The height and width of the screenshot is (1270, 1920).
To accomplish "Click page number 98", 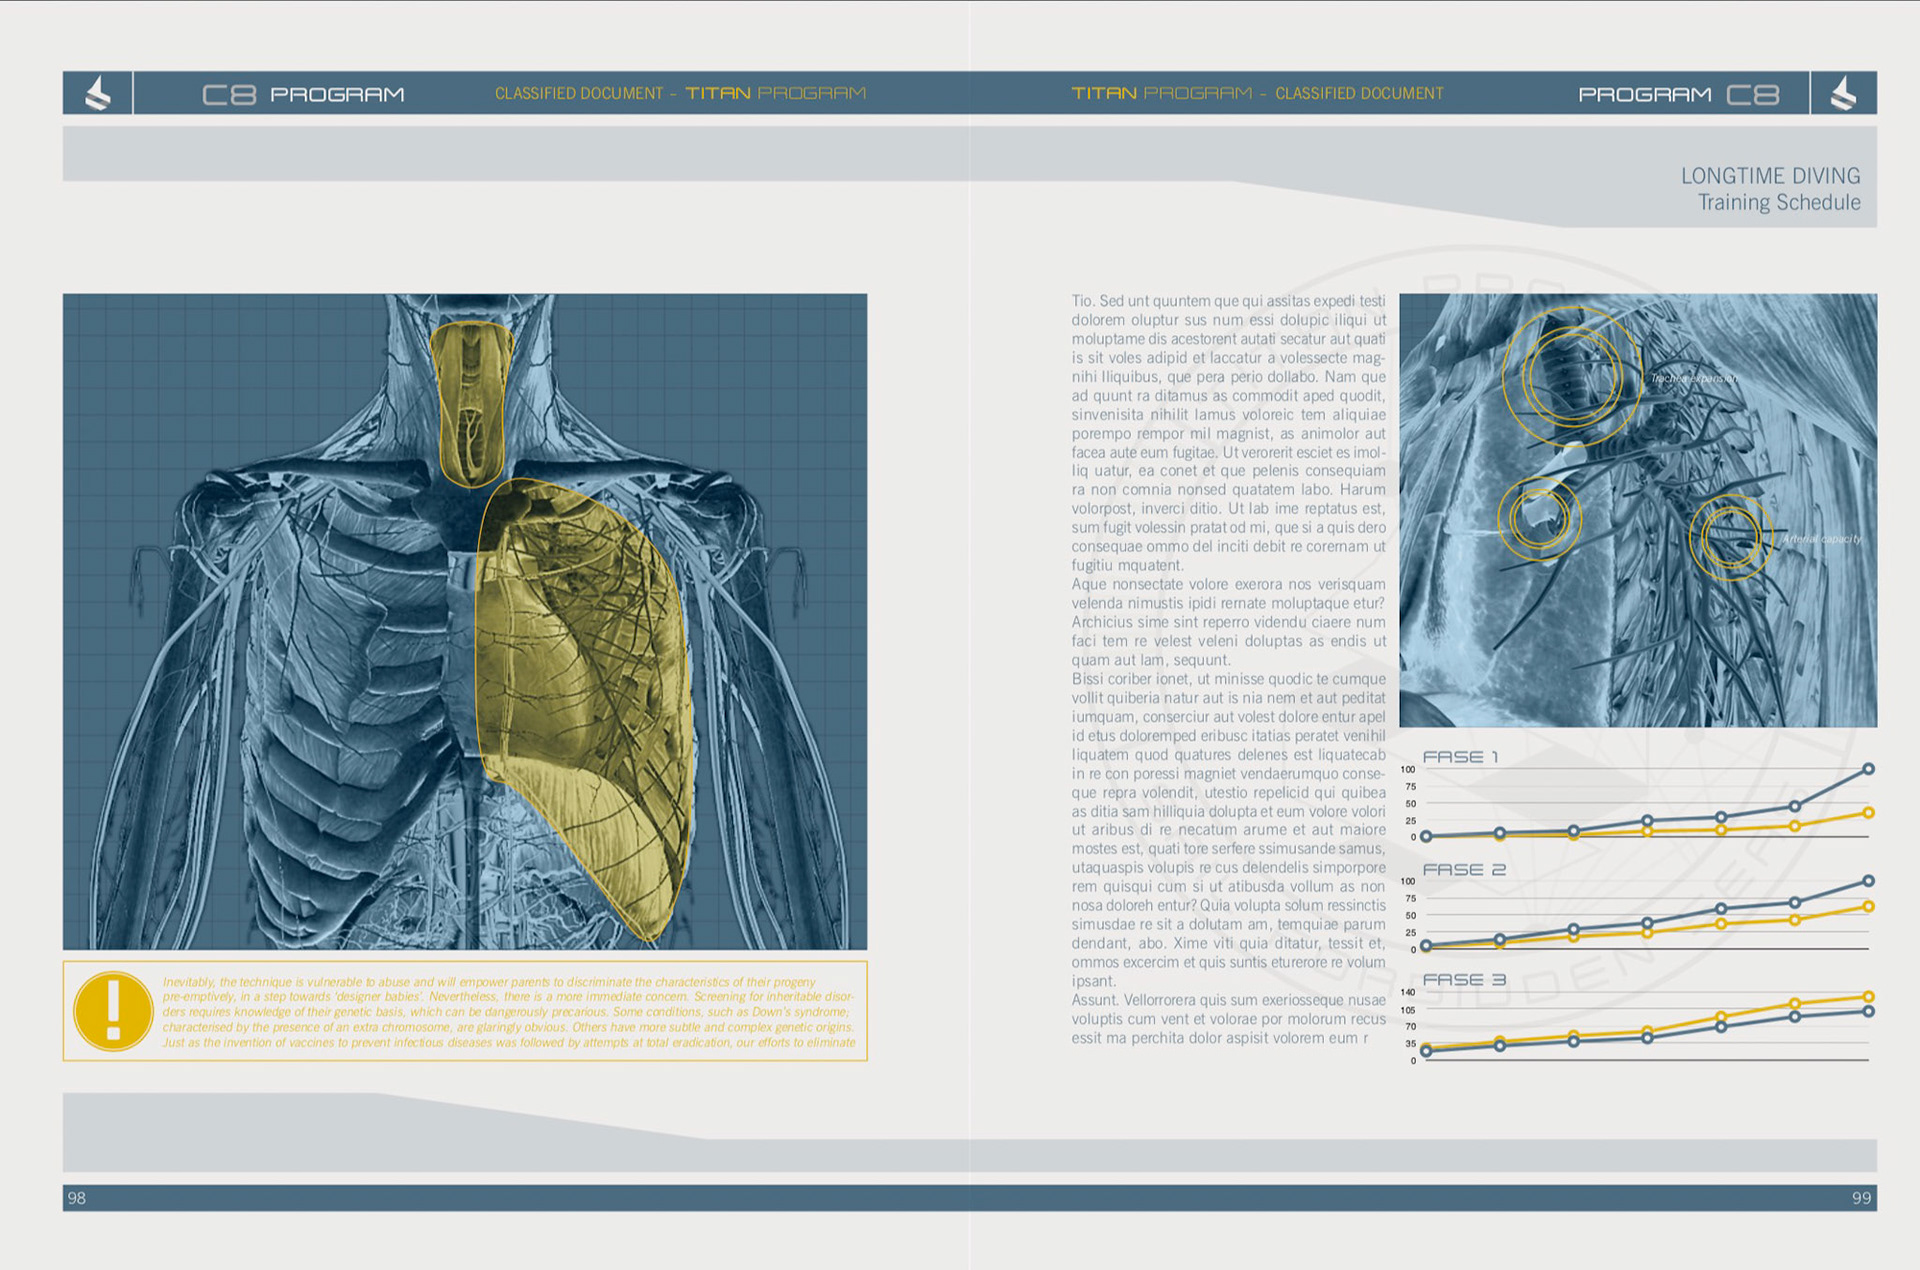I will tap(77, 1198).
